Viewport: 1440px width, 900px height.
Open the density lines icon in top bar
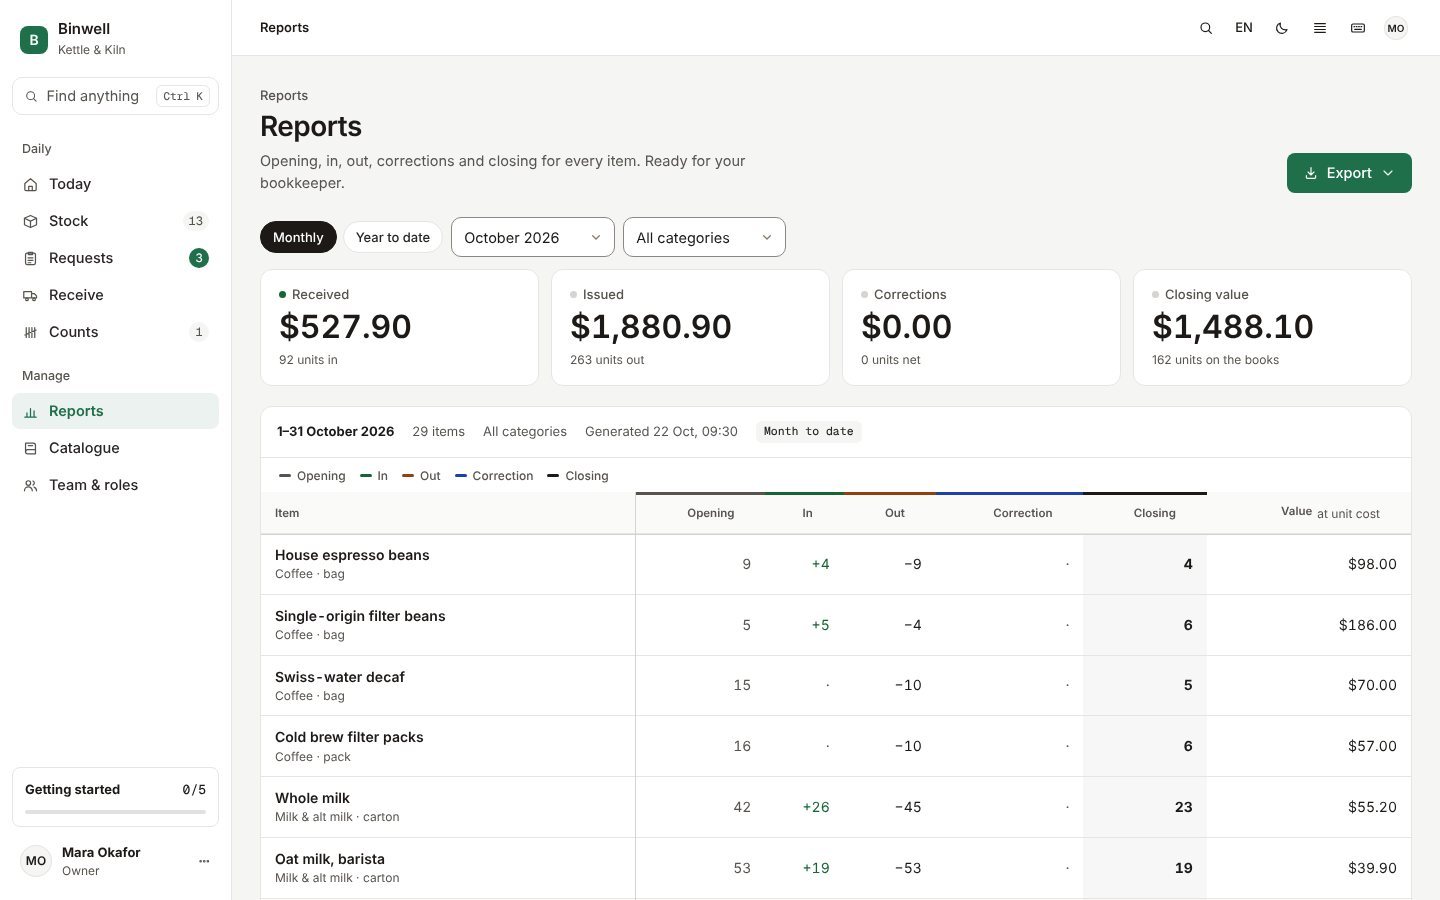(x=1320, y=28)
